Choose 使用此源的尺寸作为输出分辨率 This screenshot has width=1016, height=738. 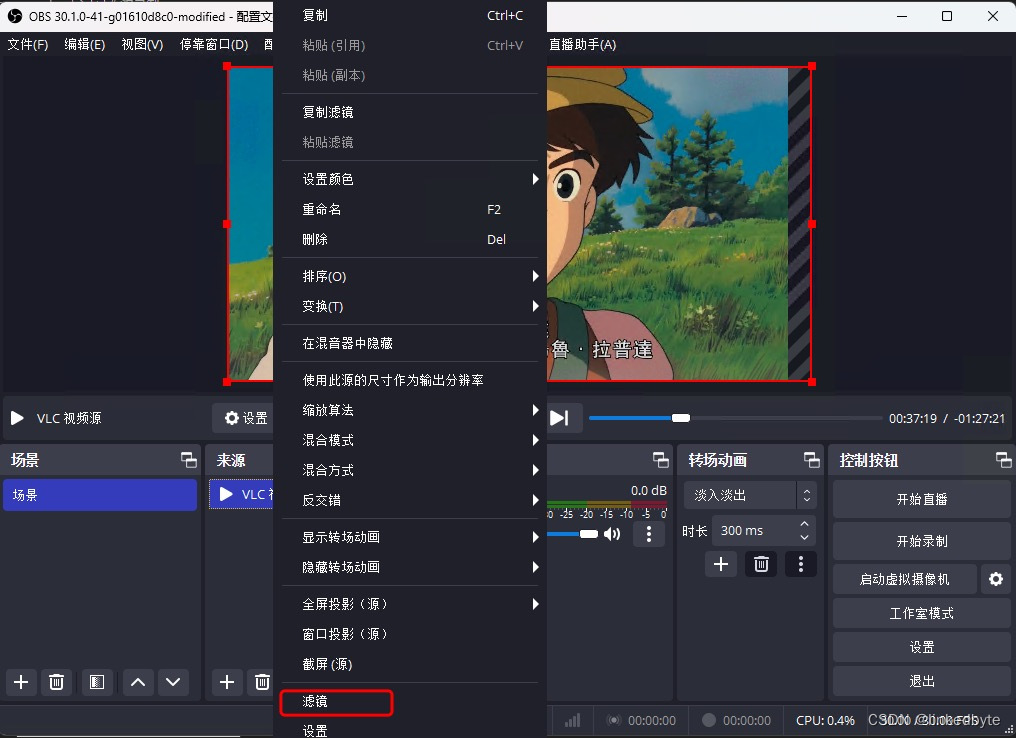pyautogui.click(x=410, y=380)
